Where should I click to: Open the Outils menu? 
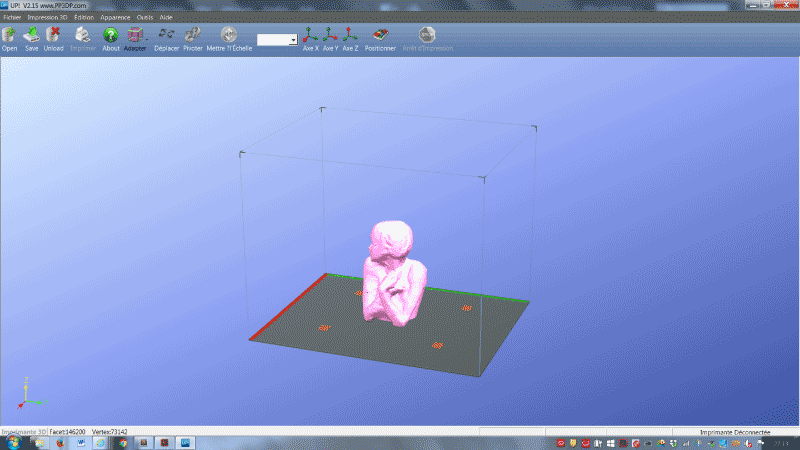(145, 17)
